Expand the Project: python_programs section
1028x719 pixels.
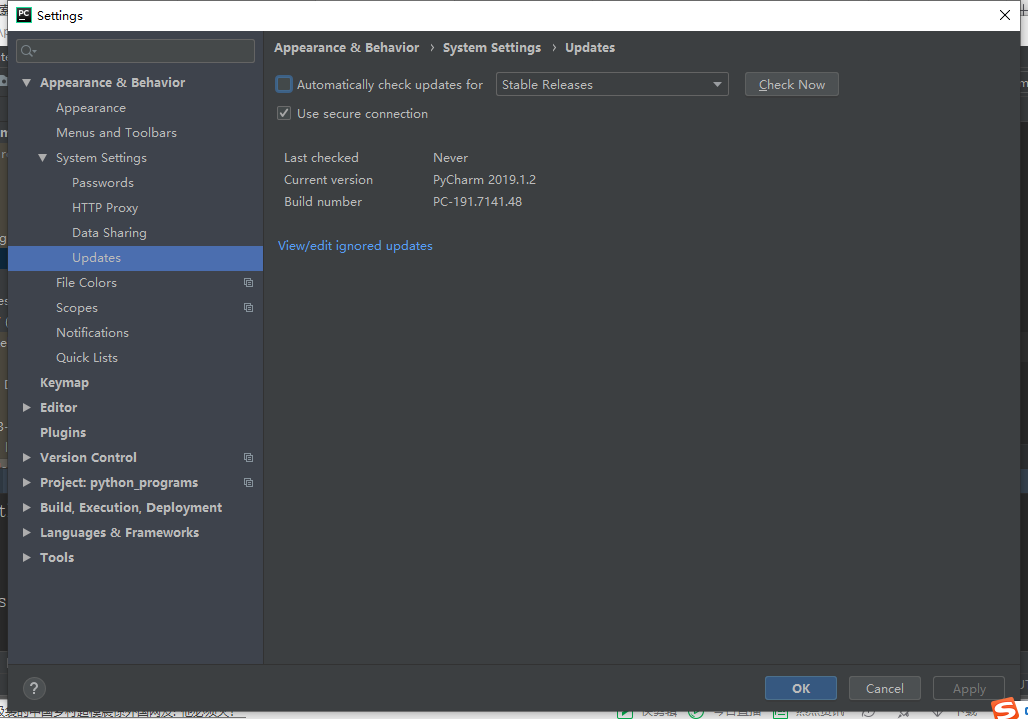(27, 482)
